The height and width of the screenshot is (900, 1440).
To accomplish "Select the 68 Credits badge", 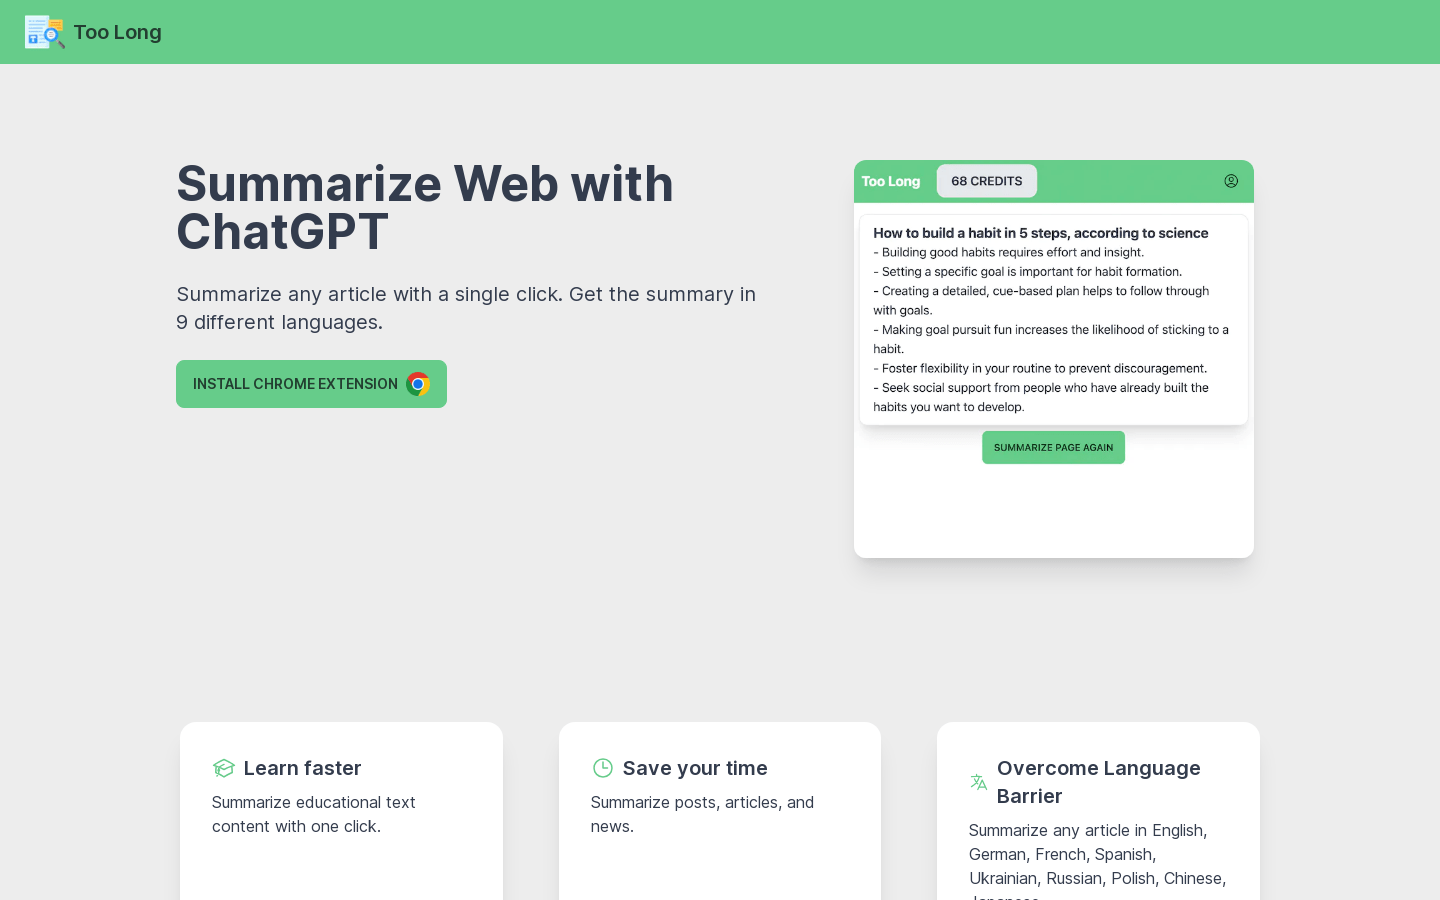I will (986, 181).
